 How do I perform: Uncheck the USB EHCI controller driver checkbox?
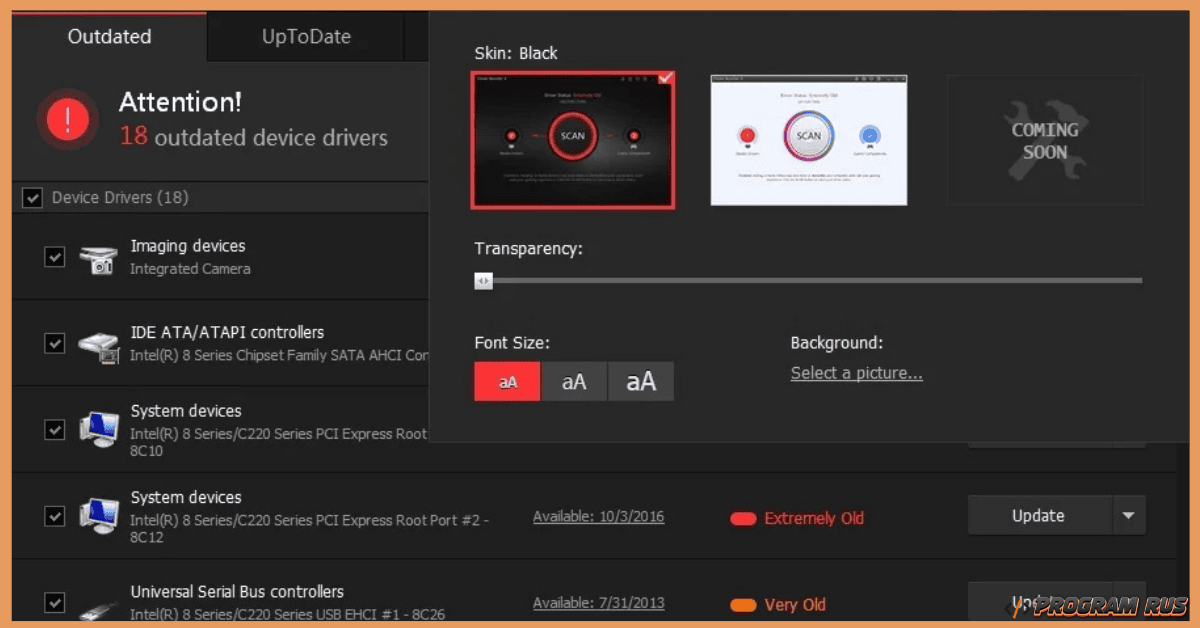coord(55,603)
